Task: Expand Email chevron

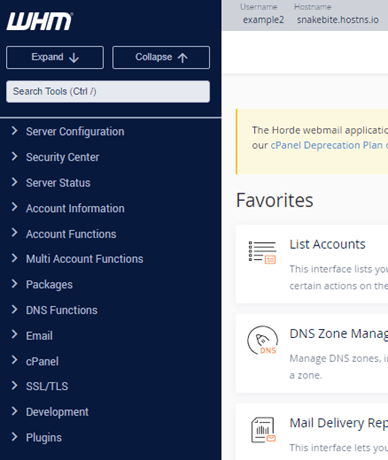Action: (14, 335)
